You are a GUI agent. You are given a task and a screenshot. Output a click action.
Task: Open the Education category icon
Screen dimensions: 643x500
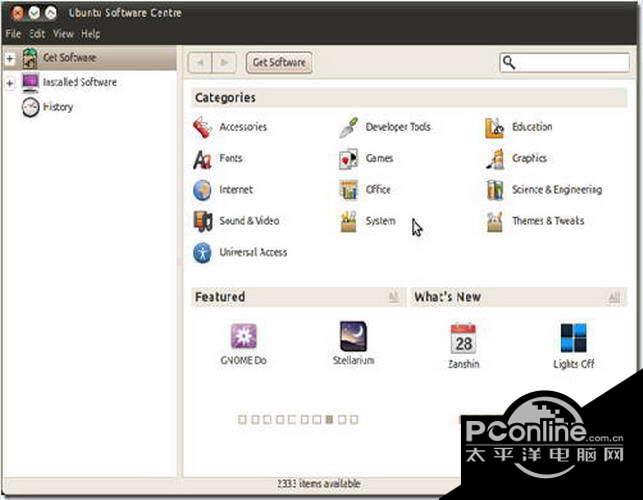(x=494, y=127)
